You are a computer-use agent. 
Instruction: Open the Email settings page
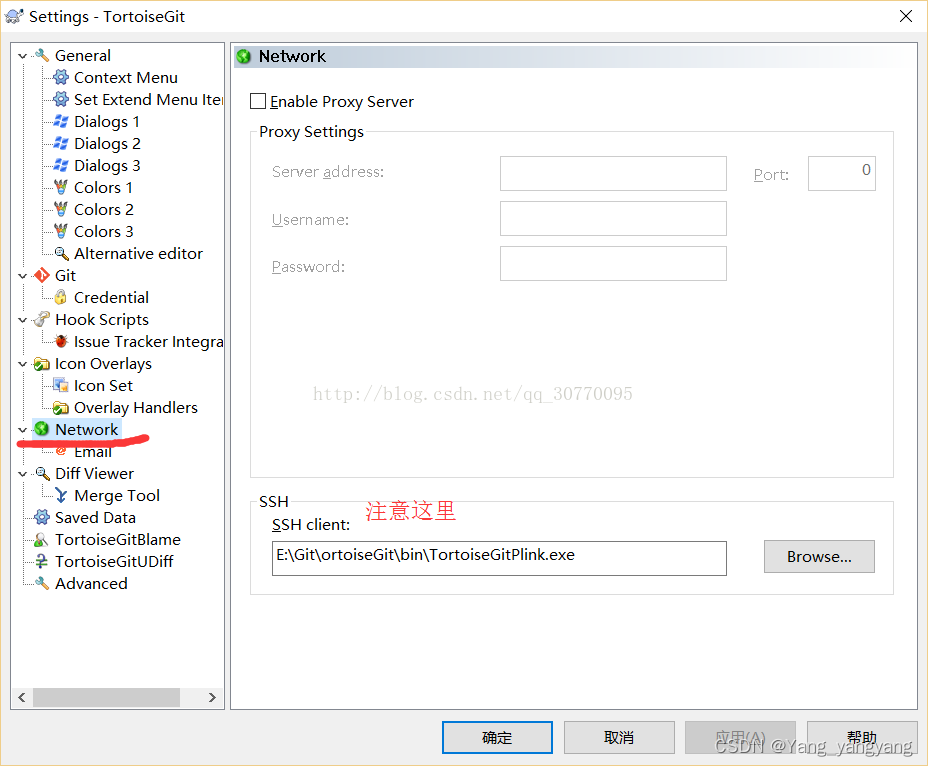[x=92, y=452]
